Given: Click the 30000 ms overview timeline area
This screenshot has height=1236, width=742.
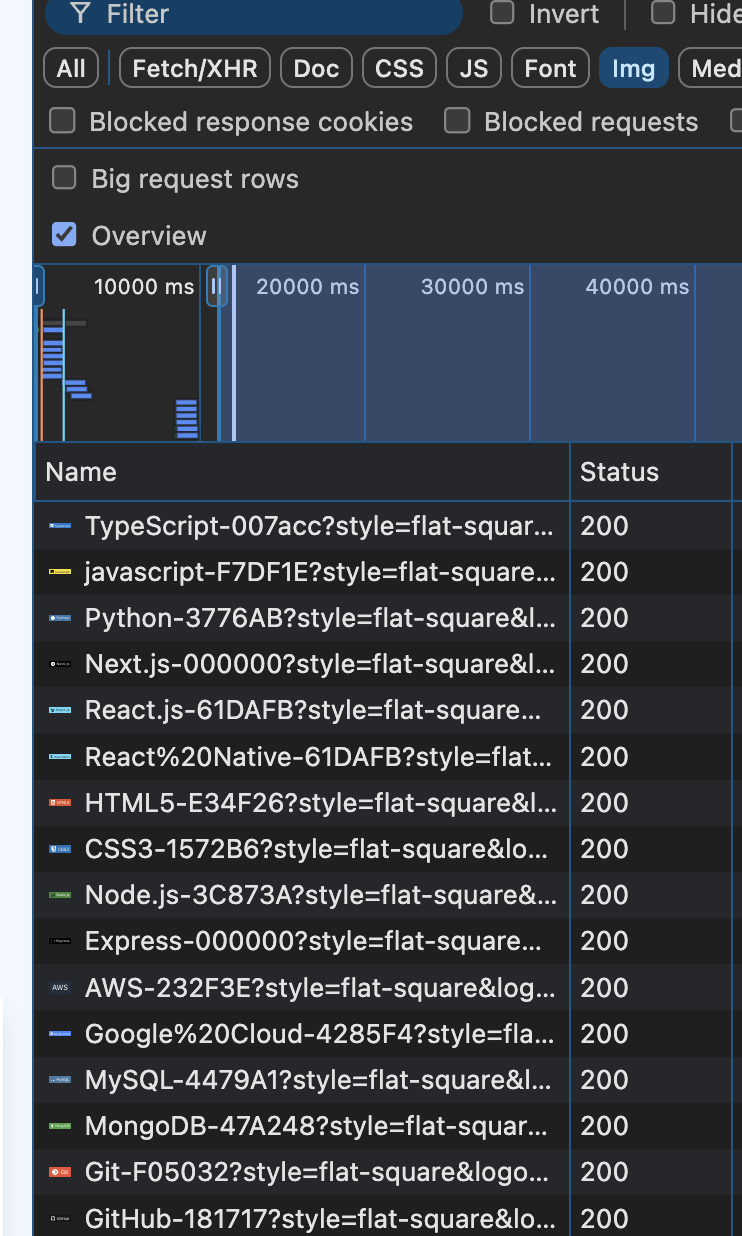Looking at the screenshot, I should pyautogui.click(x=447, y=353).
